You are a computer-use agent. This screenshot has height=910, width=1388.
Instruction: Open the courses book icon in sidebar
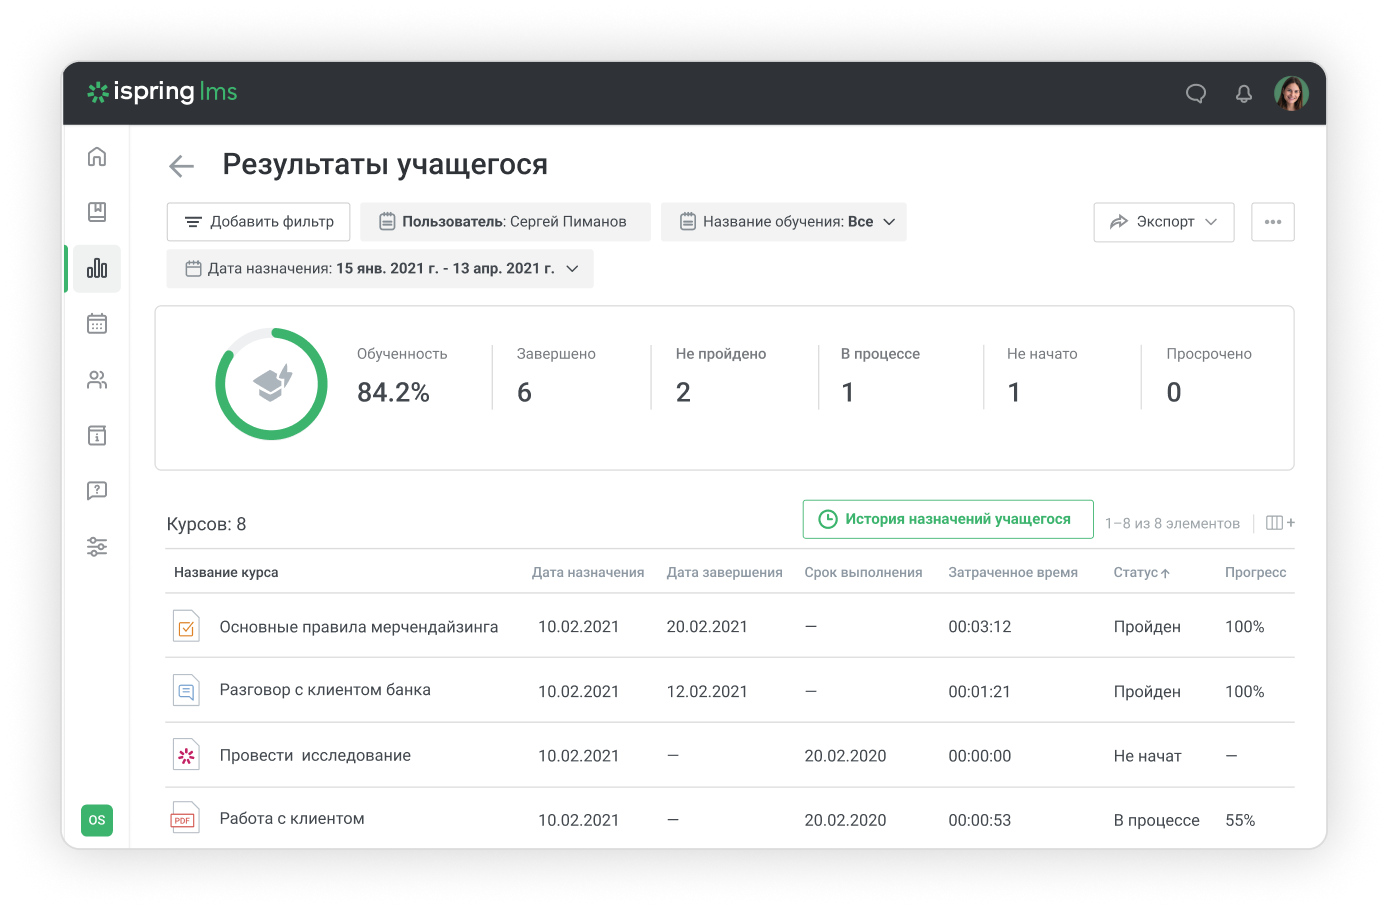(x=97, y=212)
